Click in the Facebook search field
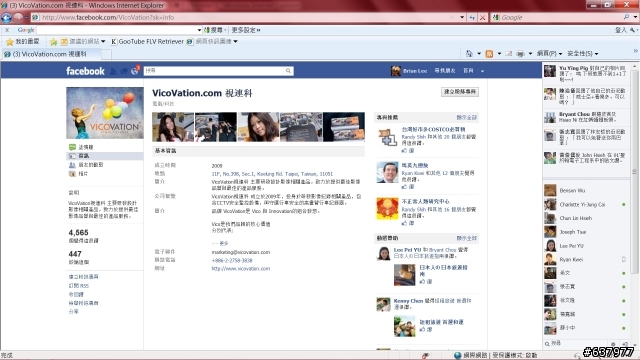The image size is (640, 360). [214, 71]
